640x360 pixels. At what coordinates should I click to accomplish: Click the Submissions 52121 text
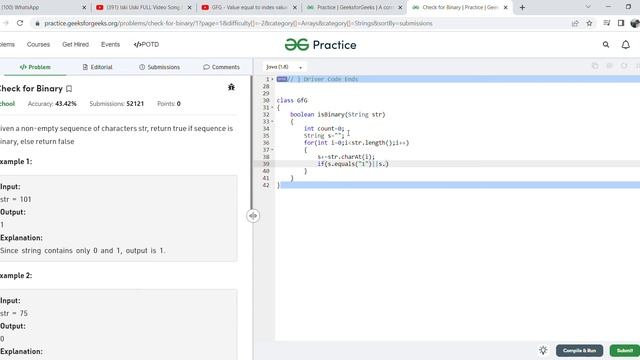tap(116, 104)
